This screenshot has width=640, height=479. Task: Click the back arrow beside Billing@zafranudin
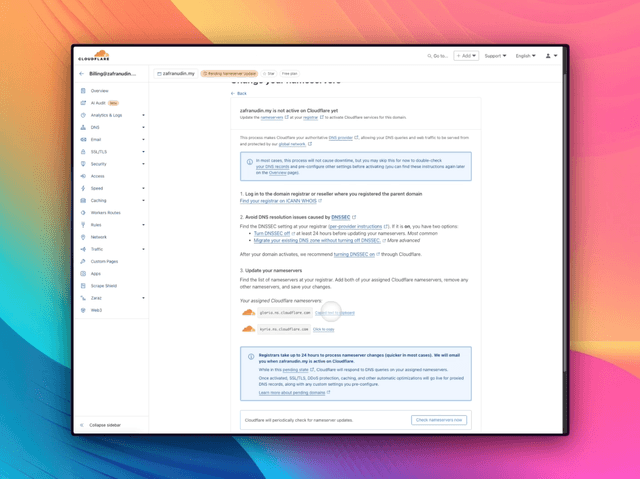(x=81, y=74)
